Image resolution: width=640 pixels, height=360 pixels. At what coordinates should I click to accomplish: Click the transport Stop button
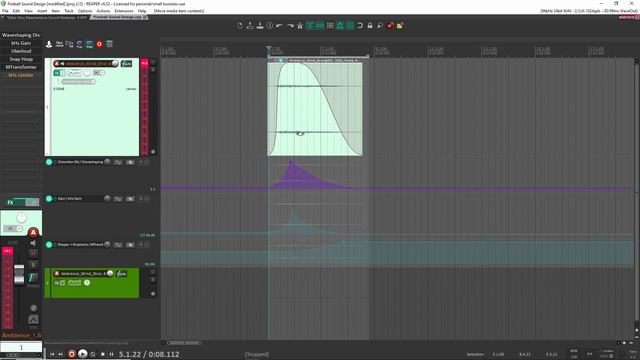click(x=102, y=354)
